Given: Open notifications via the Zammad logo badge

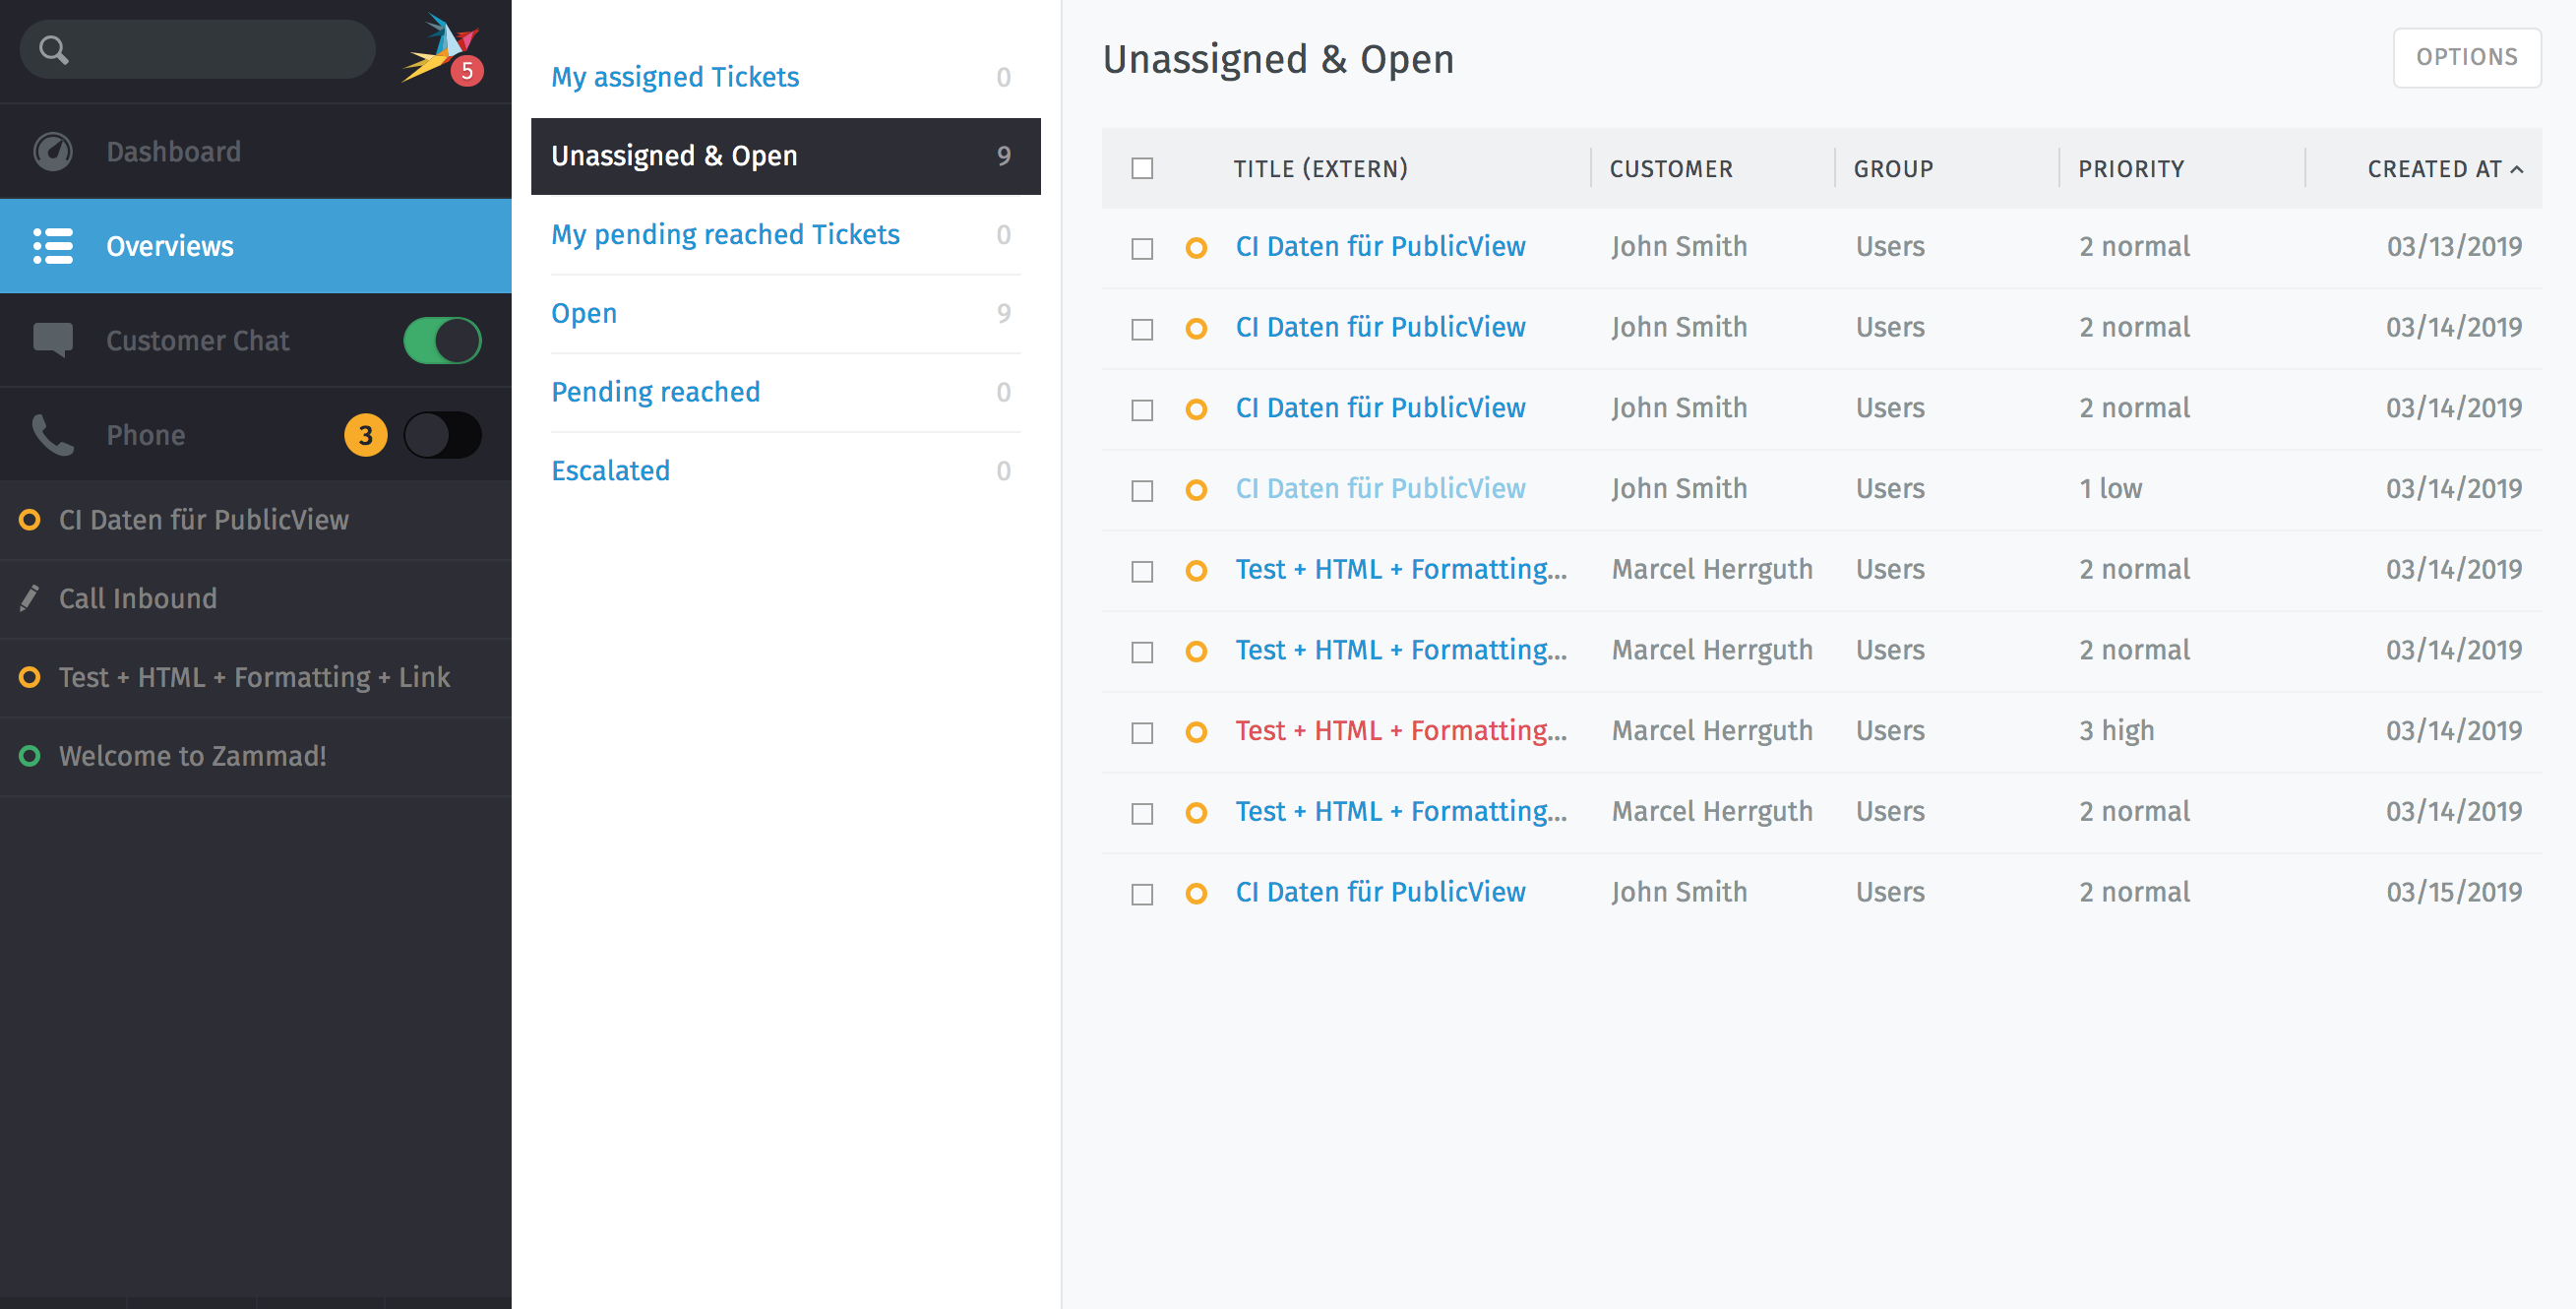Looking at the screenshot, I should 466,70.
